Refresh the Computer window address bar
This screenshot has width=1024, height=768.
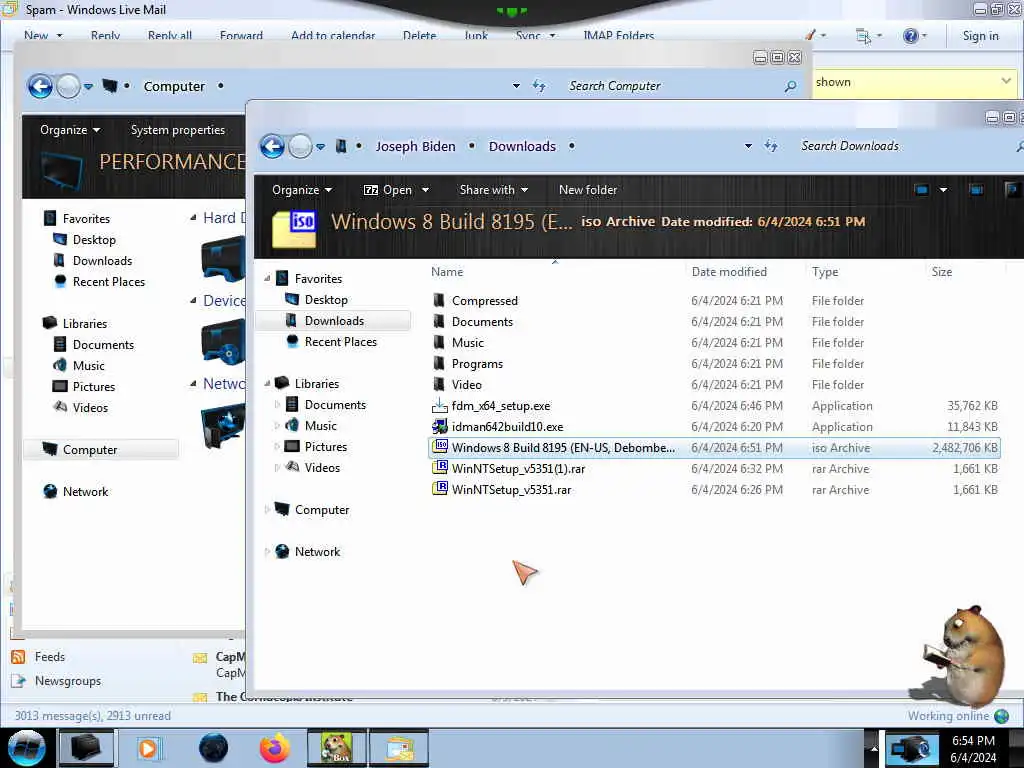point(539,86)
